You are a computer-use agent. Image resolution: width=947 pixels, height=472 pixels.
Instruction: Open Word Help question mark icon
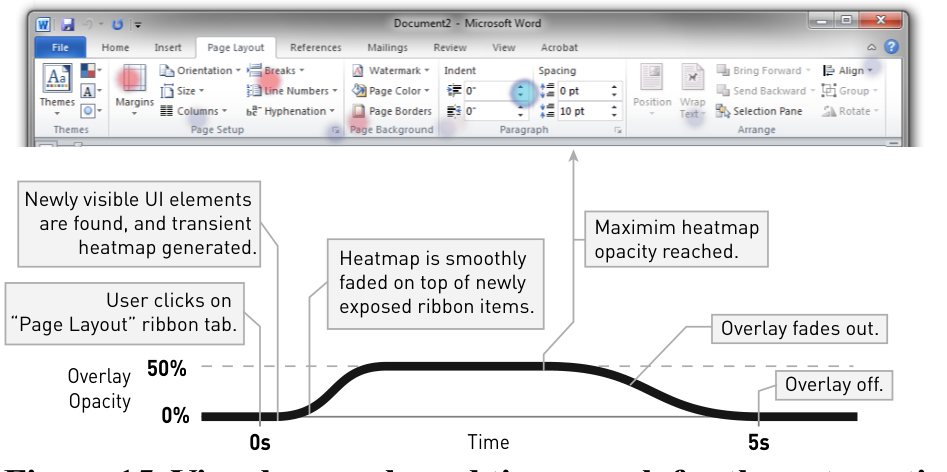(x=891, y=46)
